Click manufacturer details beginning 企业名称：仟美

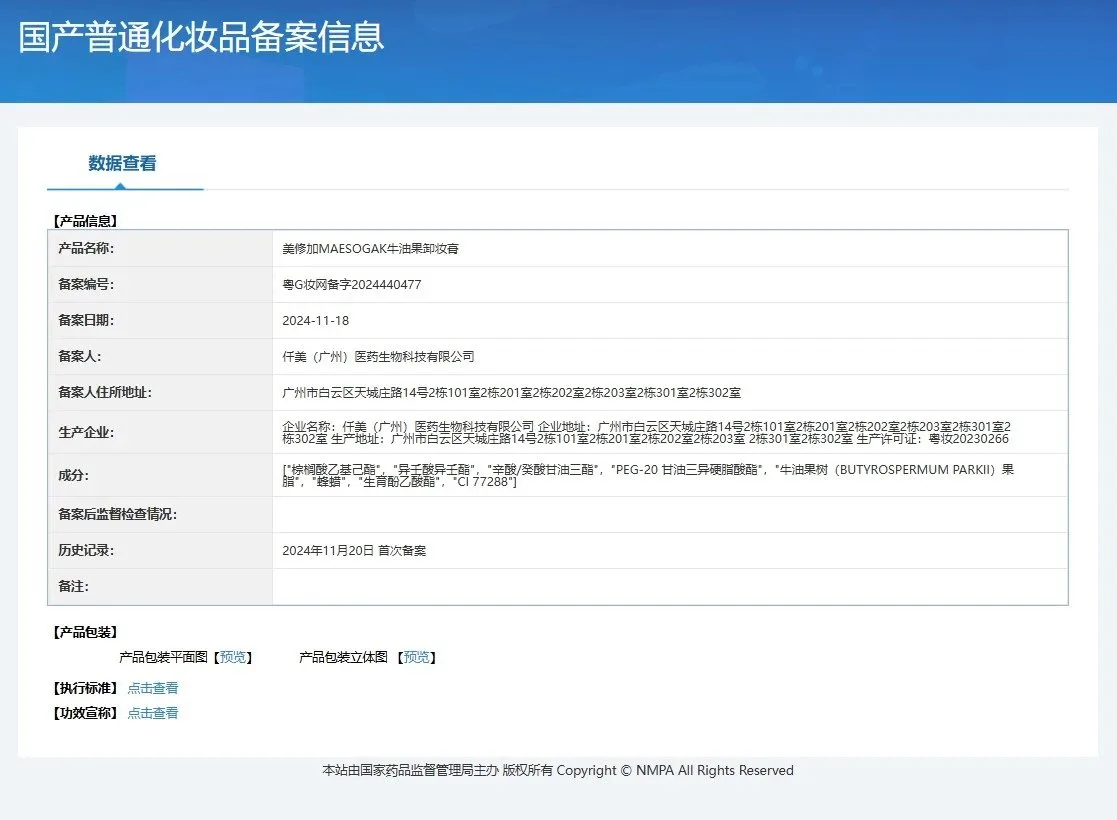pos(646,432)
